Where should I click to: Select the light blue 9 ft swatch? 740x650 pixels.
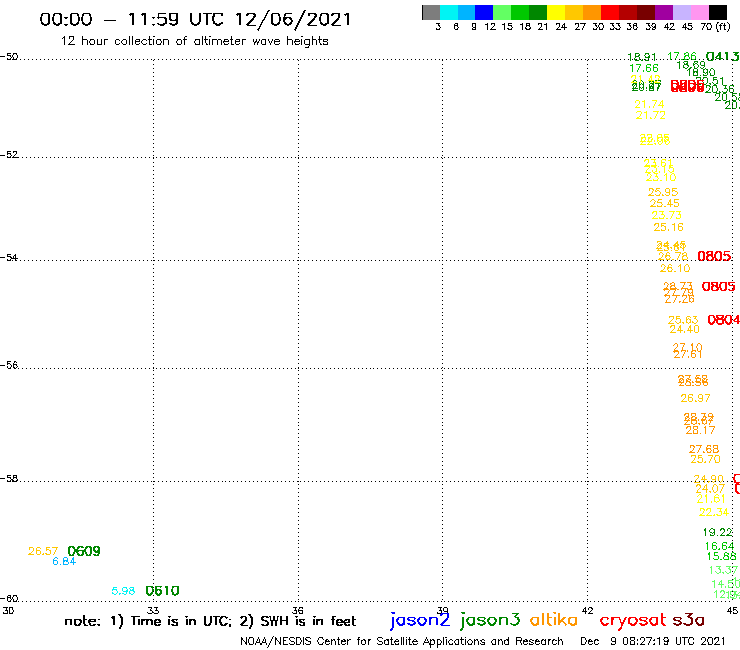pos(466,12)
